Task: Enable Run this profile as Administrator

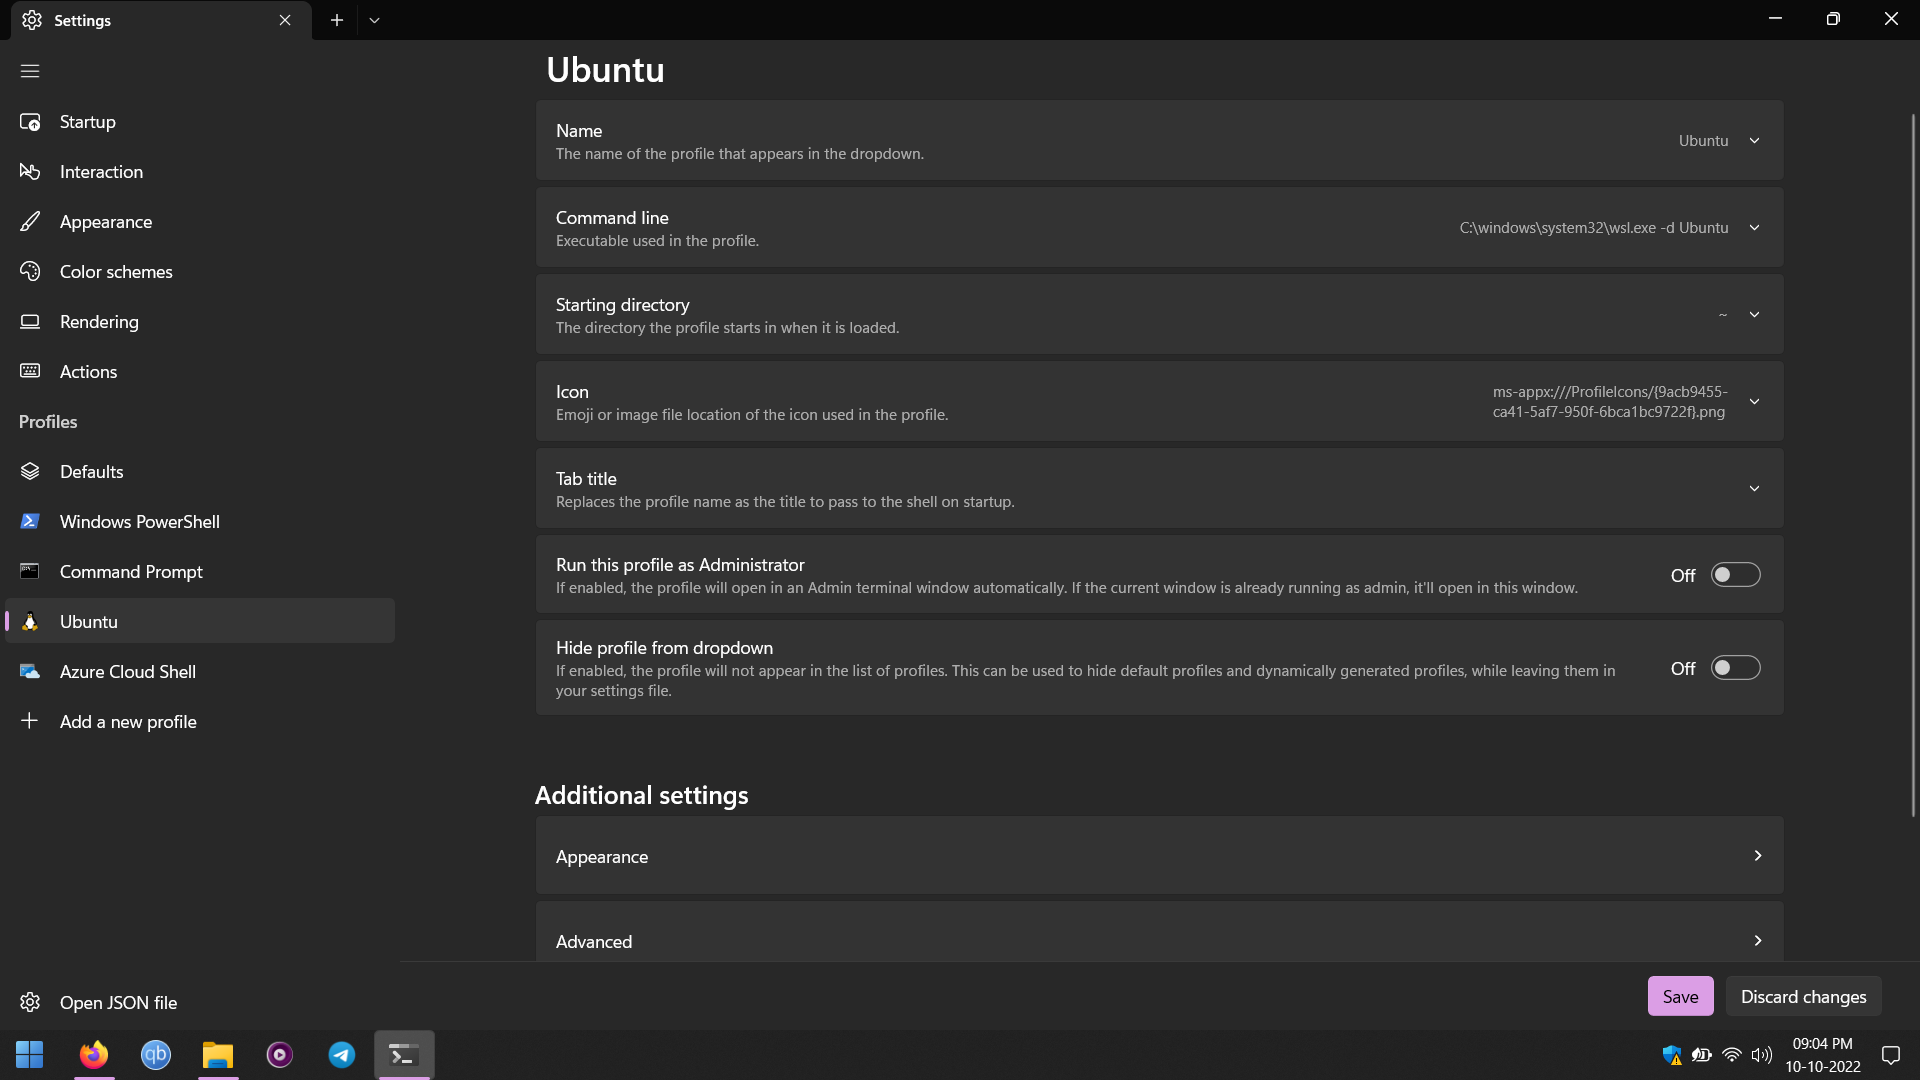Action: coord(1736,574)
